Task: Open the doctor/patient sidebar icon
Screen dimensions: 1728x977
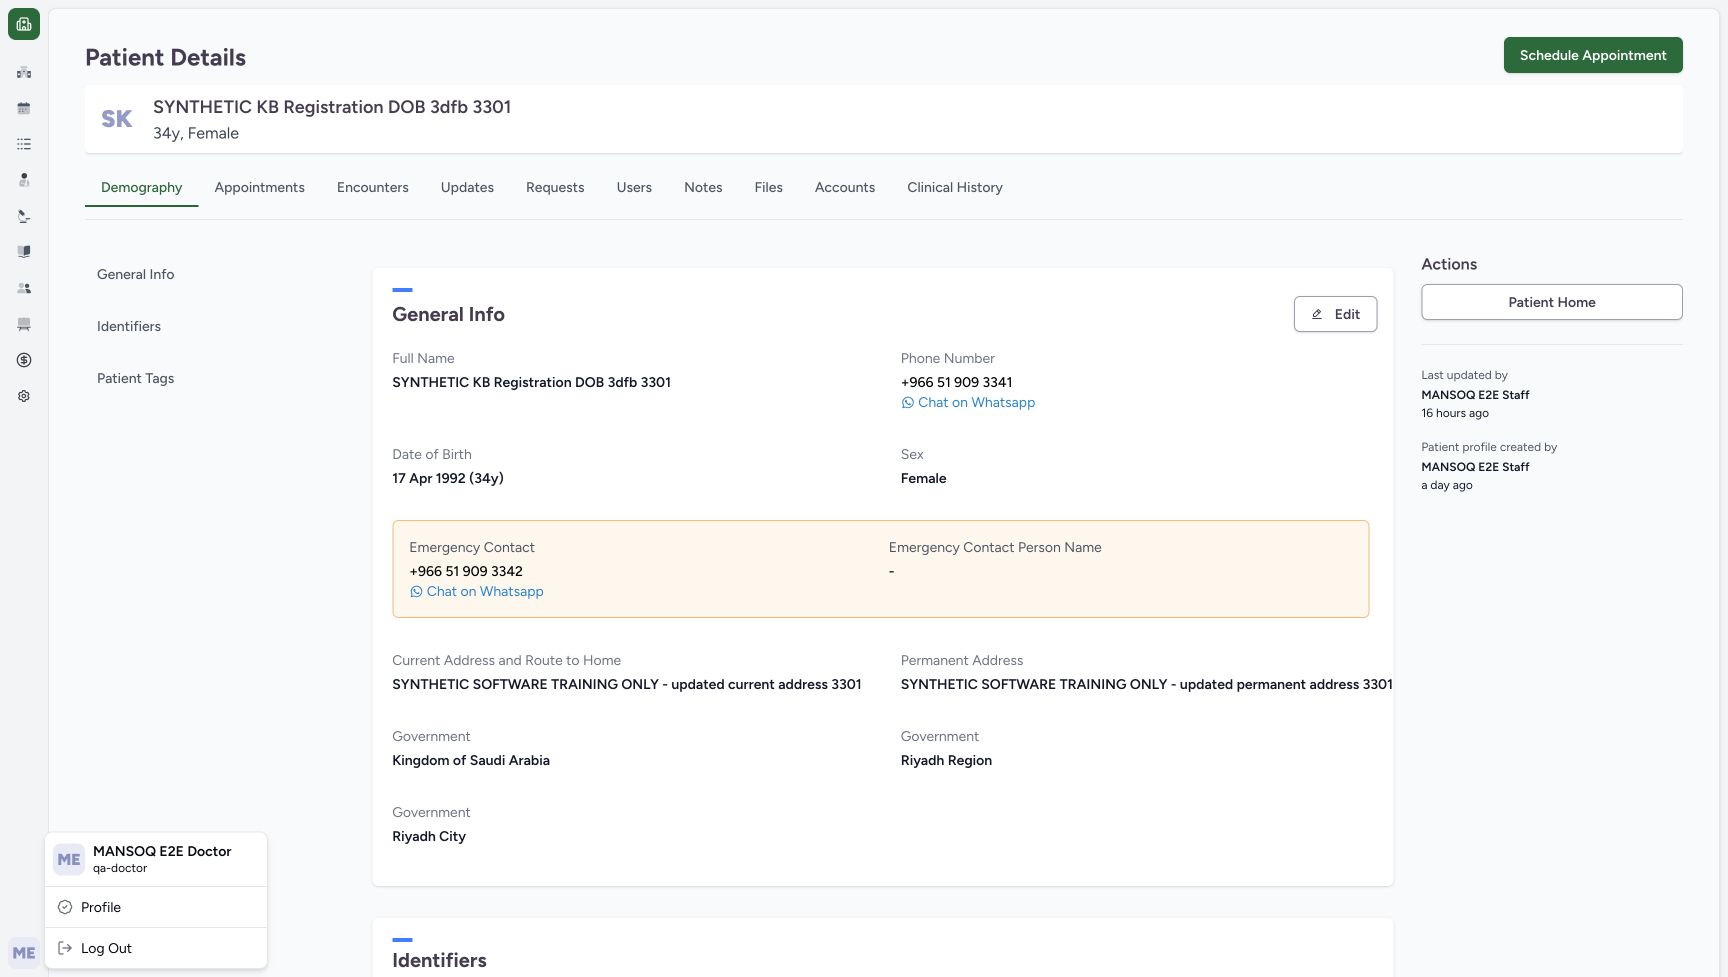Action: pos(24,180)
